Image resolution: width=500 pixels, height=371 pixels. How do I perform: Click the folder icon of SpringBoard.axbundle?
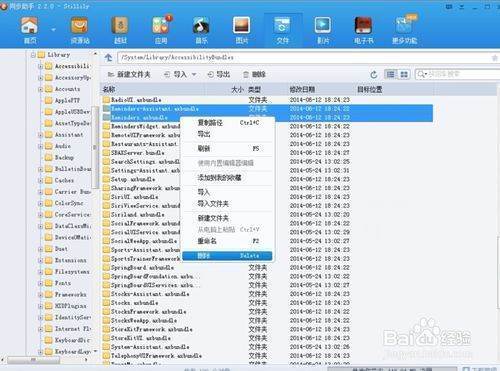click(x=106, y=267)
